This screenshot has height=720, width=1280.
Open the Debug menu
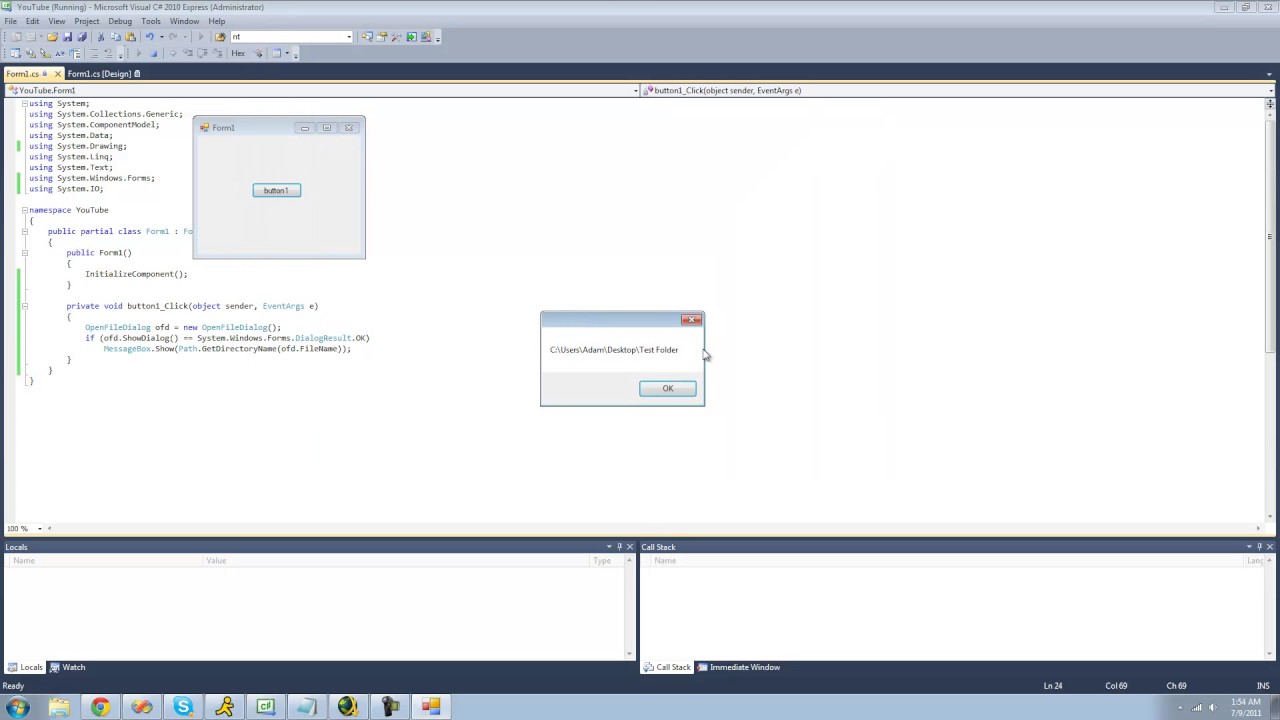point(120,21)
